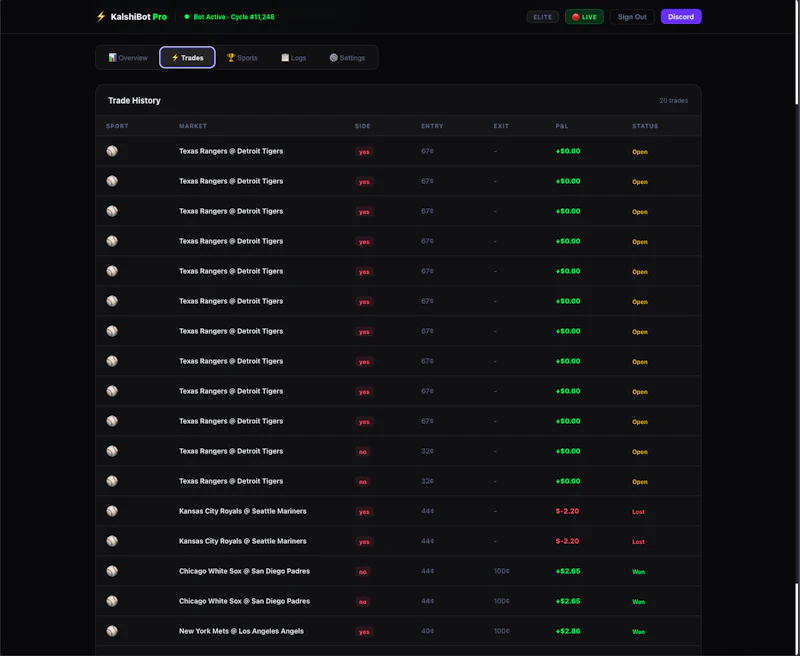The width and height of the screenshot is (800, 656).
Task: Open the Overview tab
Action: [x=128, y=58]
